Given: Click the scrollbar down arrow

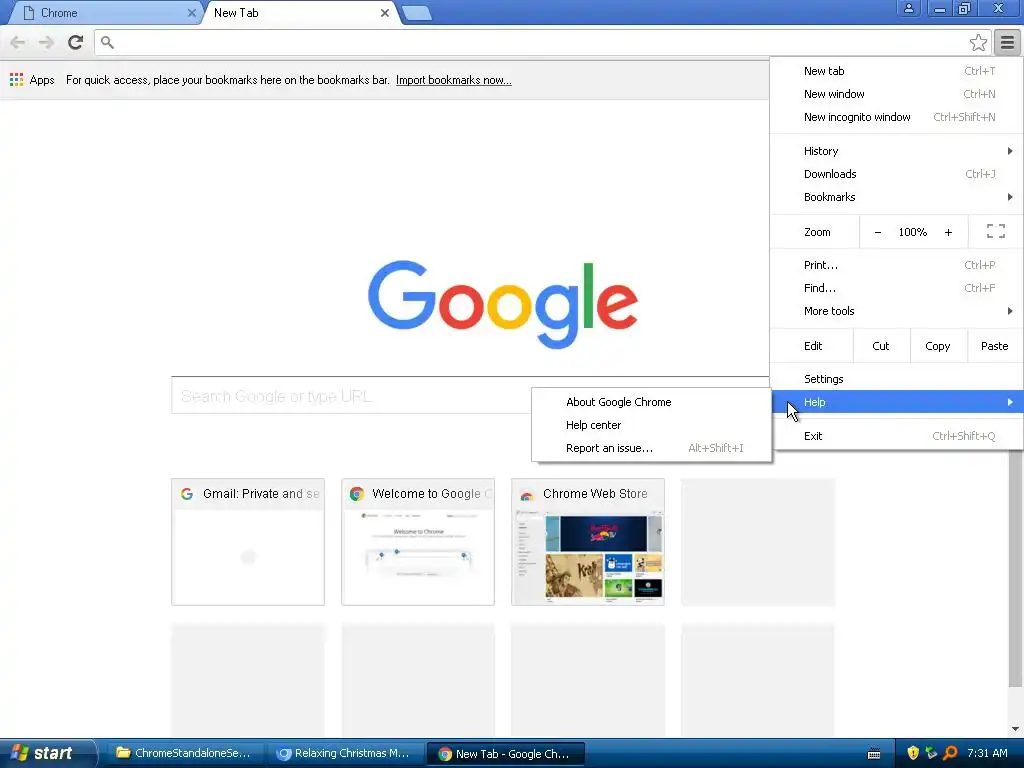Looking at the screenshot, I should pyautogui.click(x=1016, y=729).
